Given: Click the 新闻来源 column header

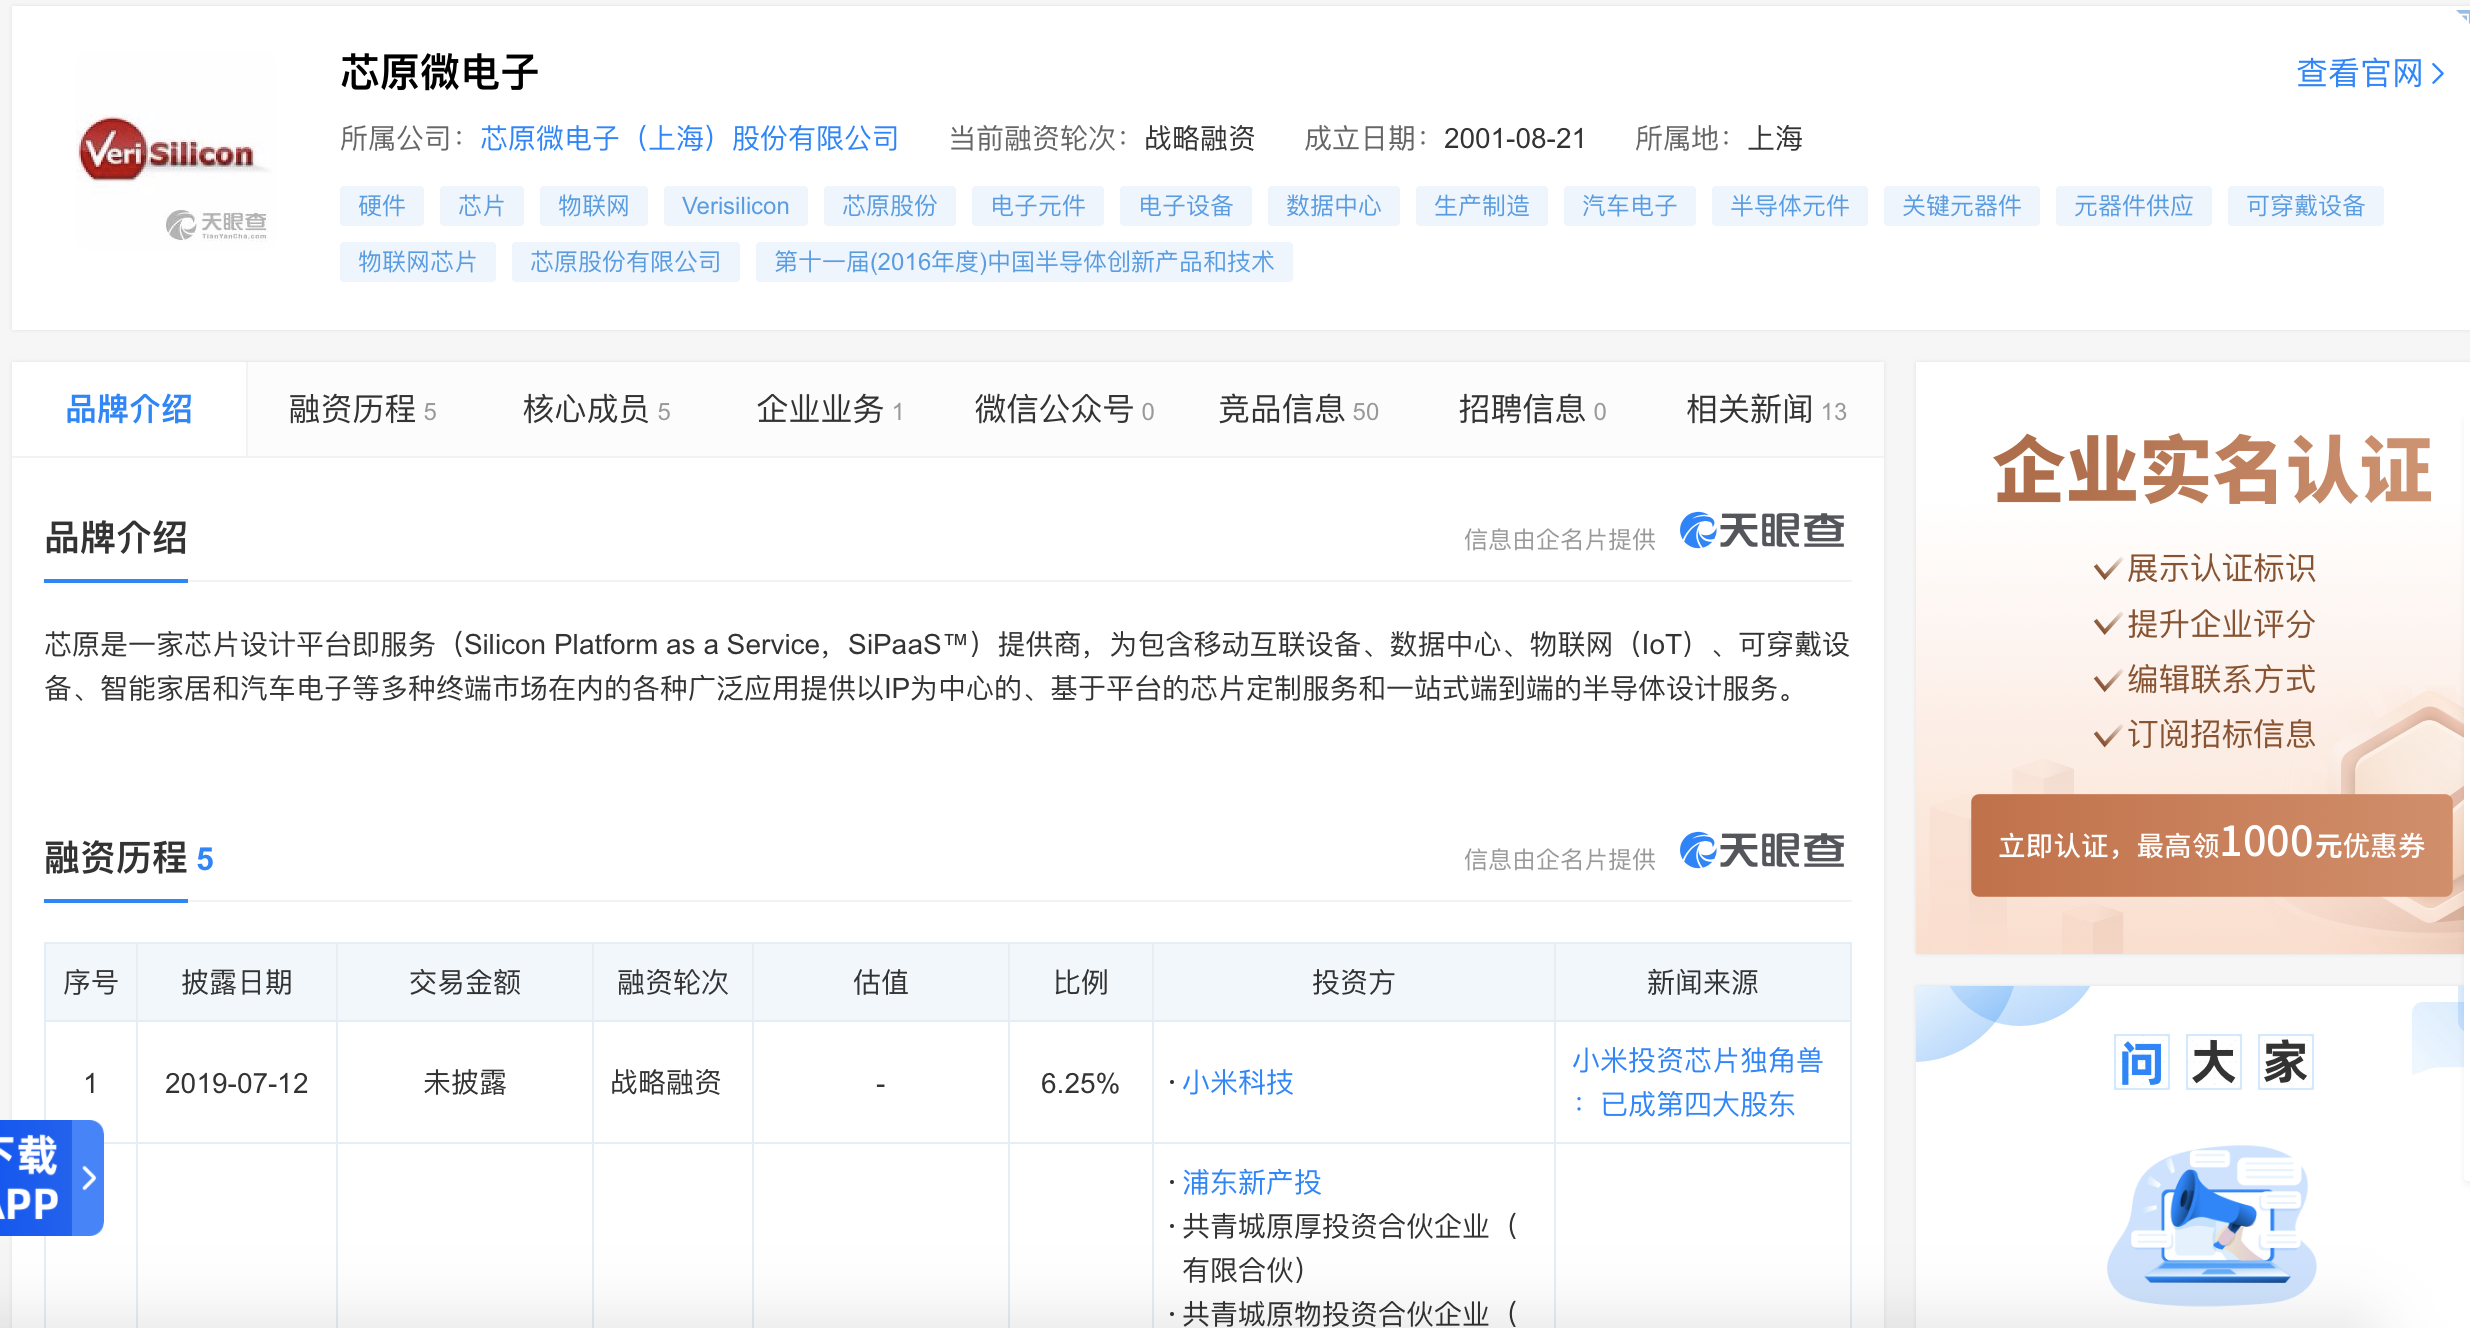Looking at the screenshot, I should (1703, 982).
